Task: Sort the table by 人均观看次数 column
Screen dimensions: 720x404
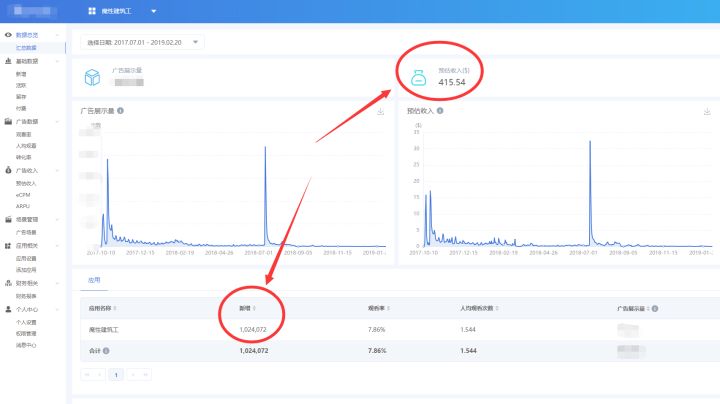Action: coord(497,309)
